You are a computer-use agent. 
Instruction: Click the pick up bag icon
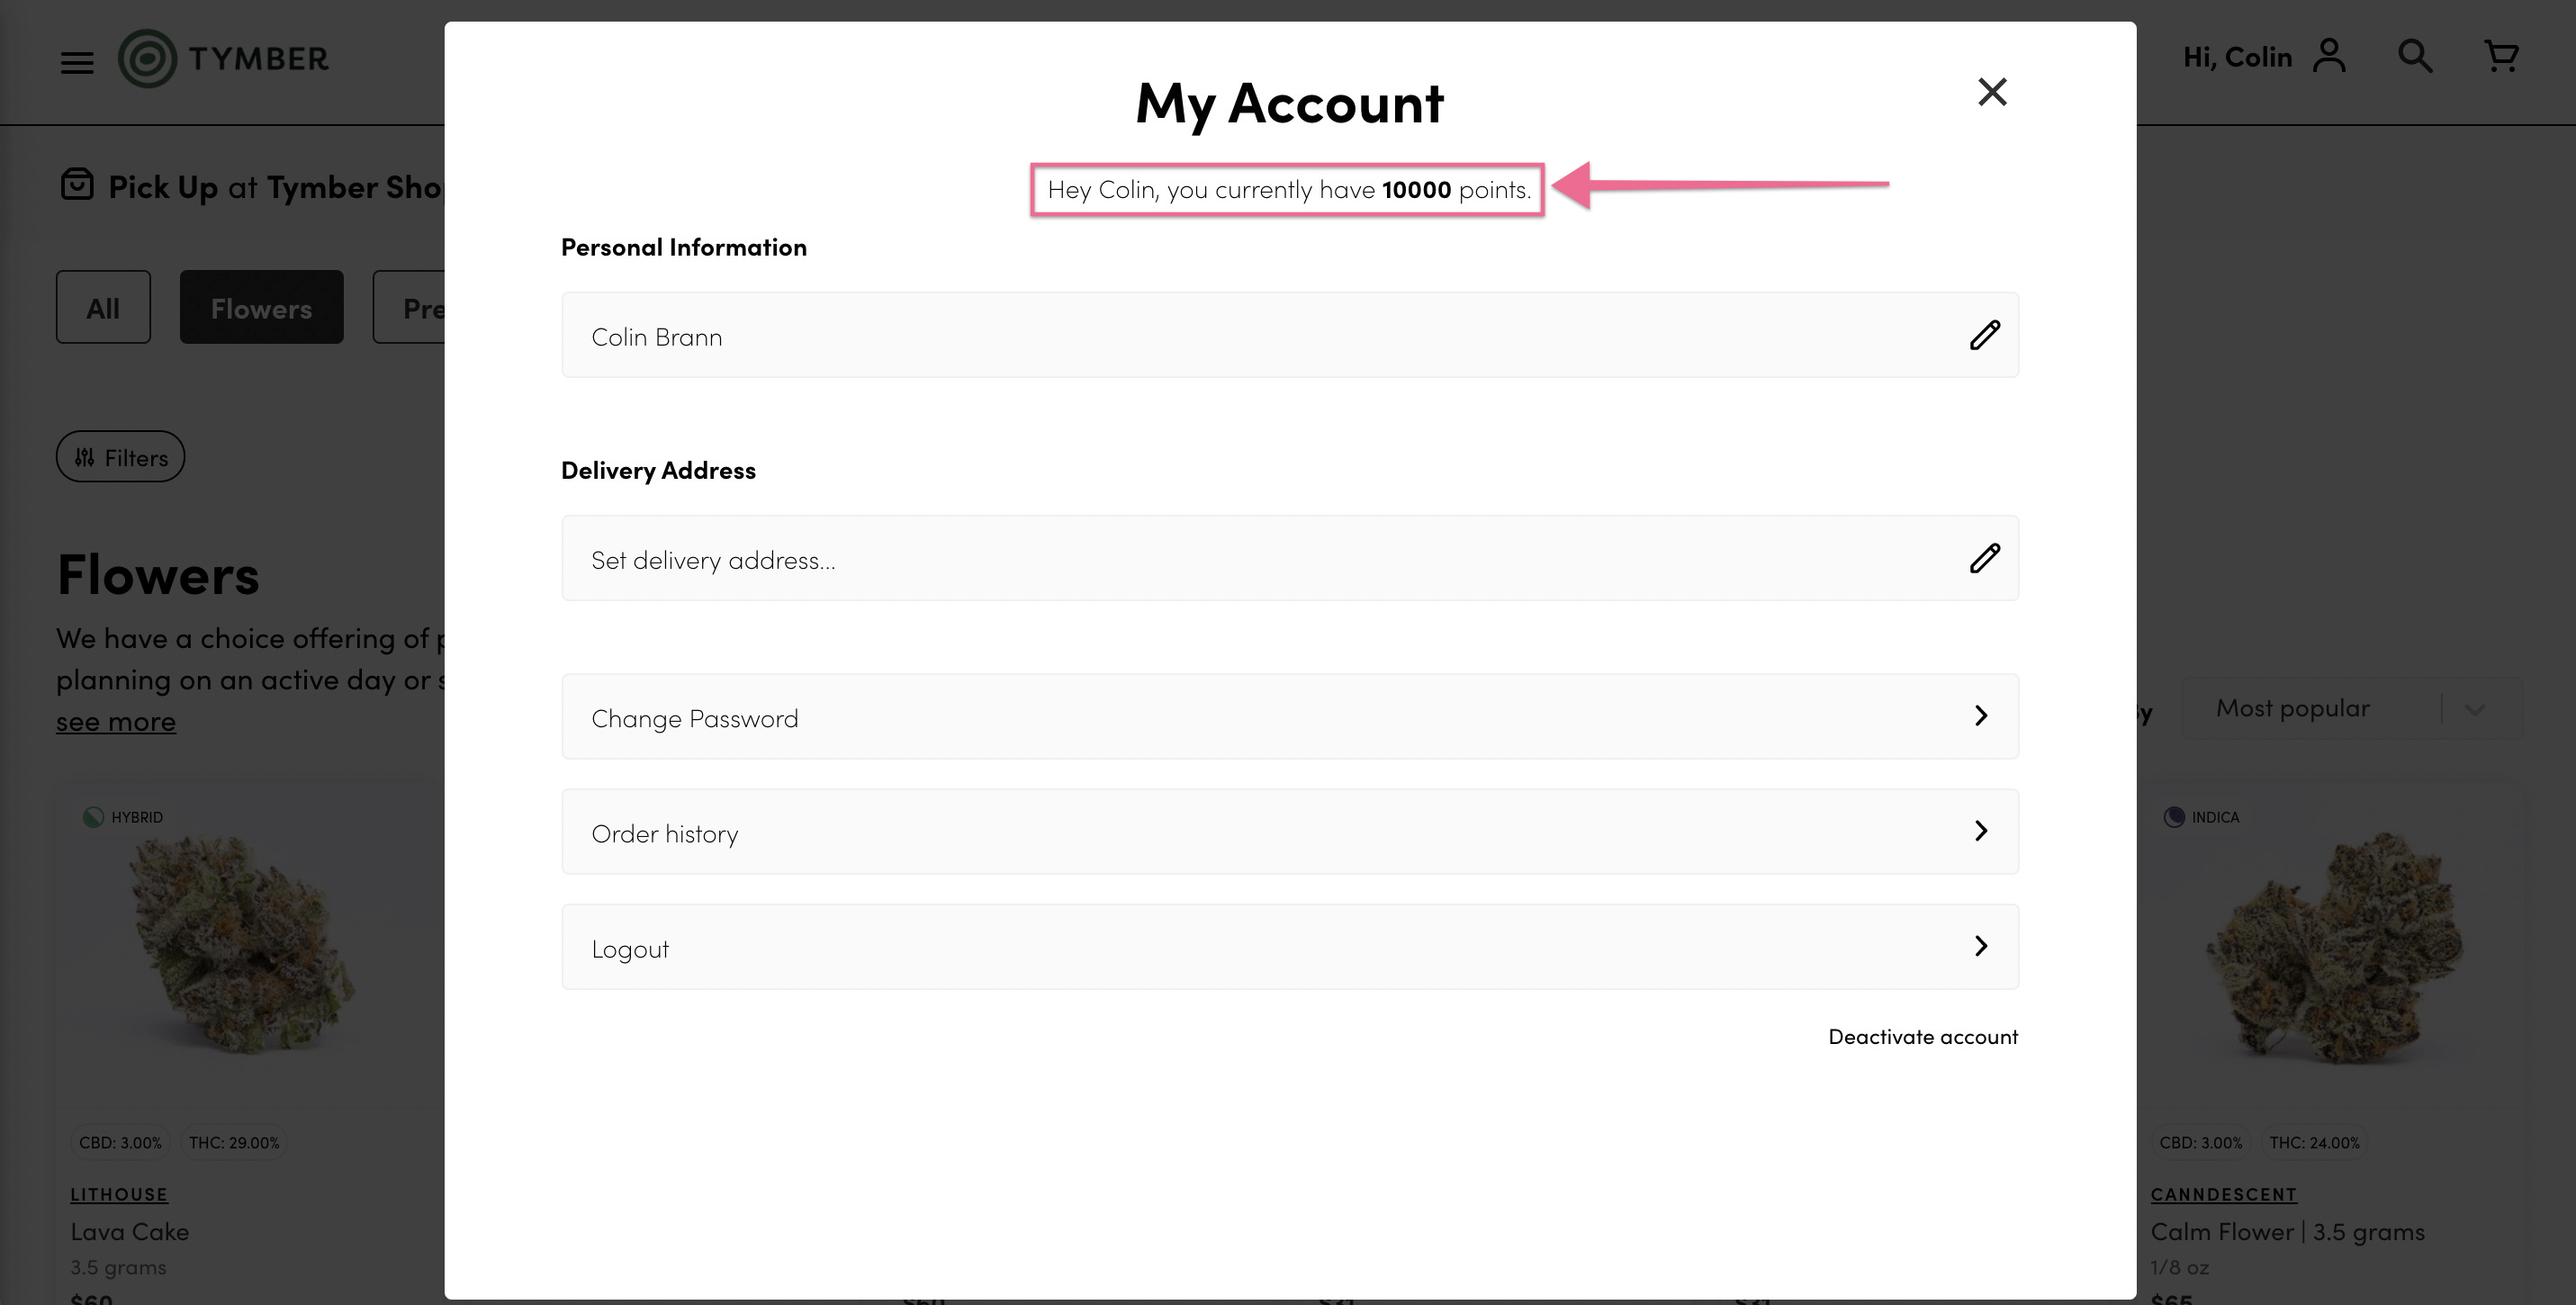[x=77, y=185]
